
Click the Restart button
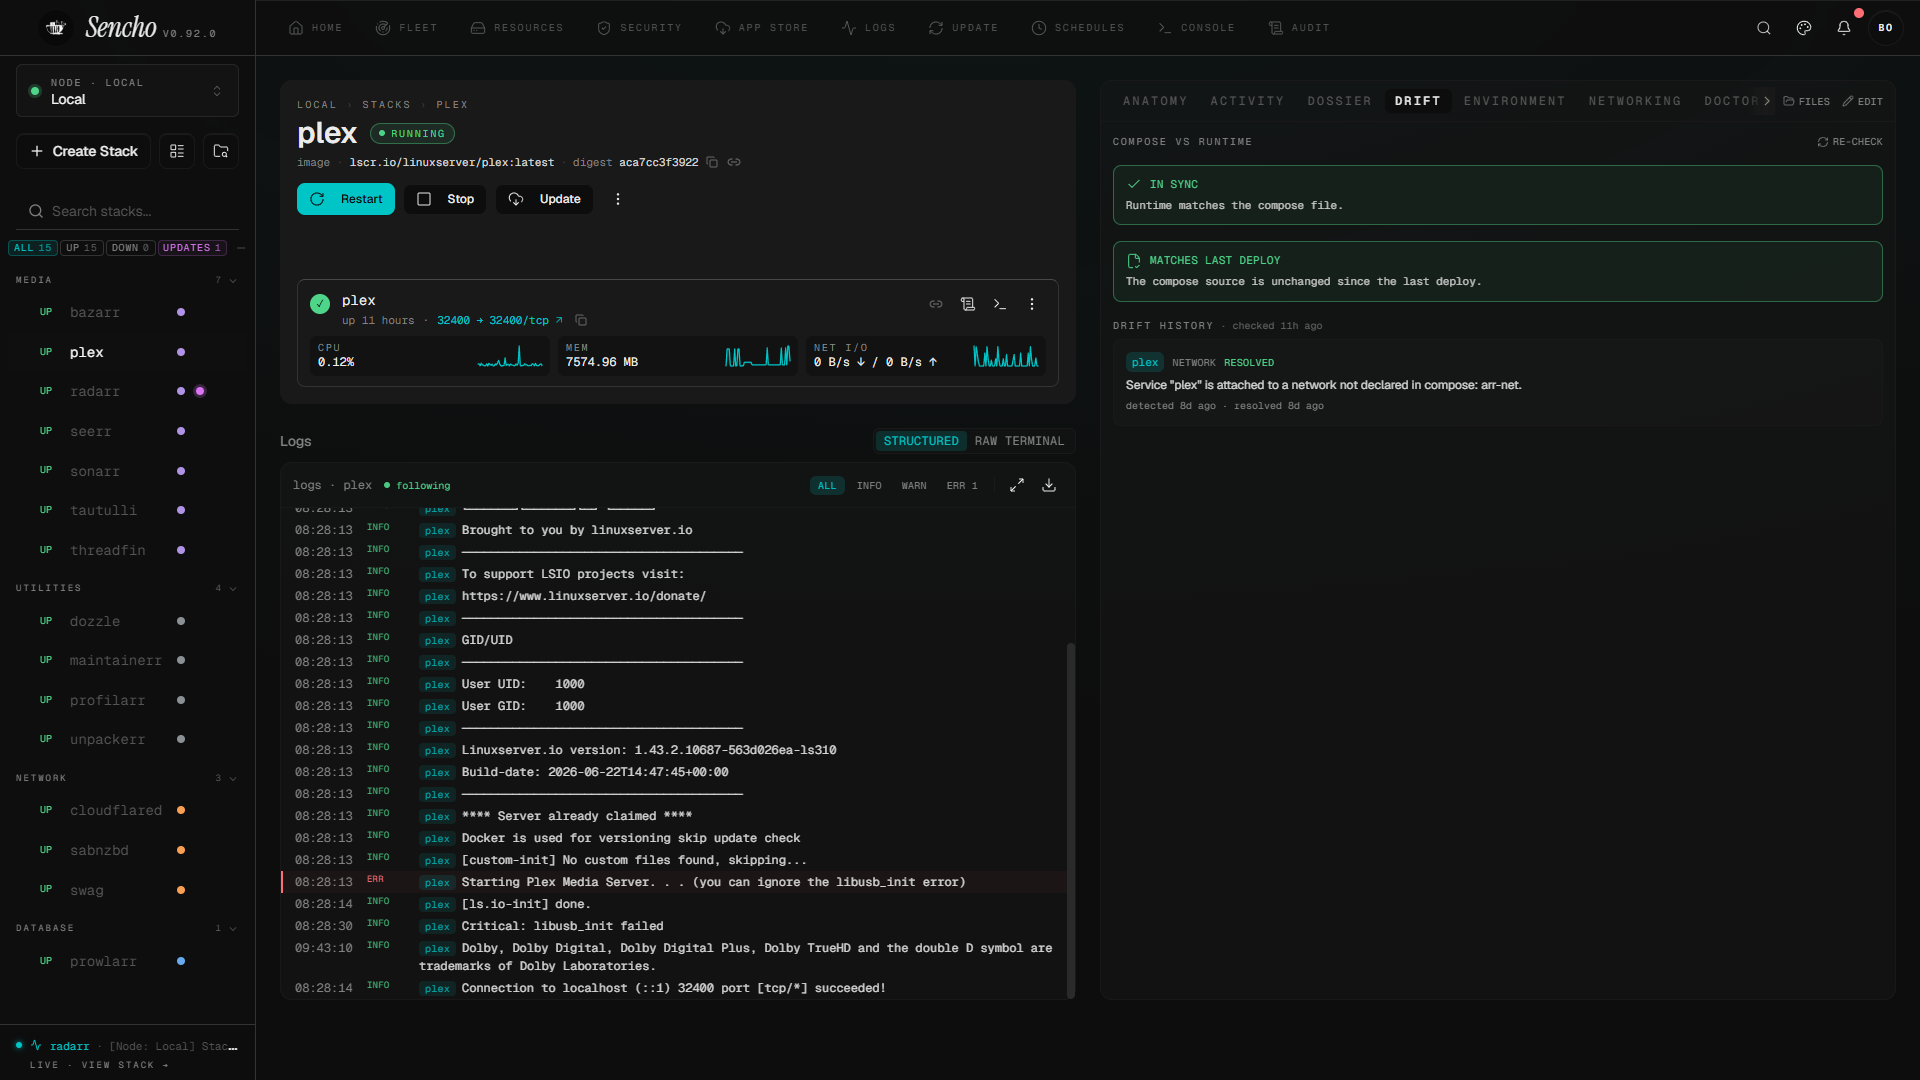pyautogui.click(x=346, y=199)
